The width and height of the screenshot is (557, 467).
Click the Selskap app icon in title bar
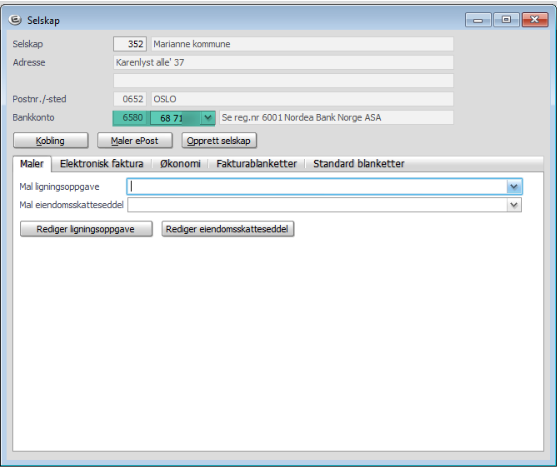15,20
